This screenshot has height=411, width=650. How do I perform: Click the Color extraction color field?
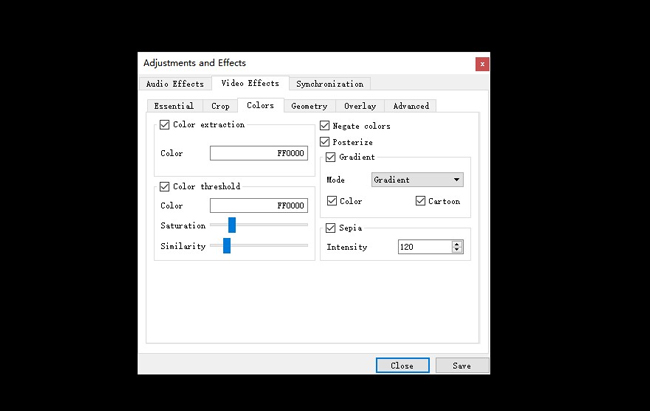click(x=259, y=153)
